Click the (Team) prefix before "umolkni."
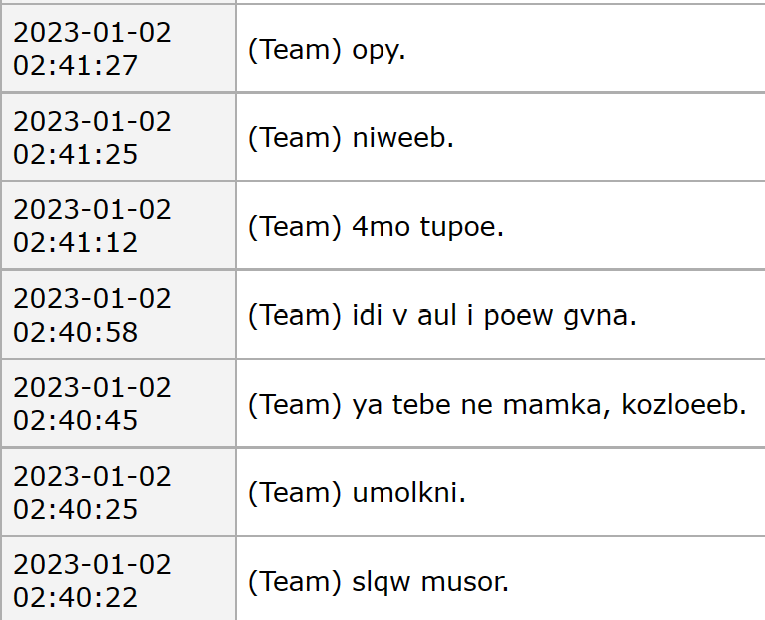 tap(296, 493)
